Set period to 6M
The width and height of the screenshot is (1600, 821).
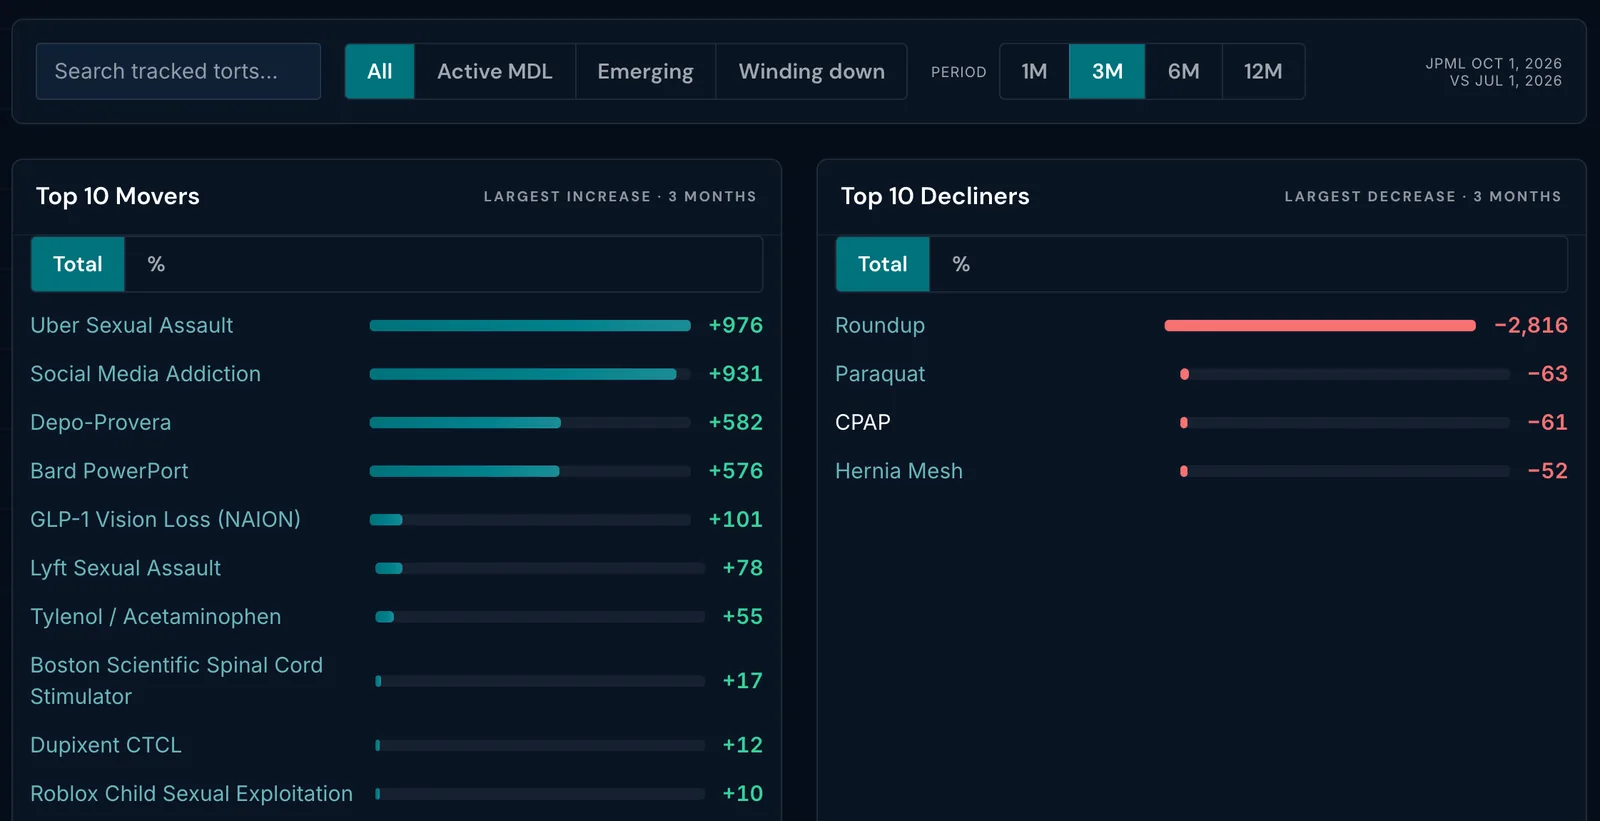tap(1184, 71)
